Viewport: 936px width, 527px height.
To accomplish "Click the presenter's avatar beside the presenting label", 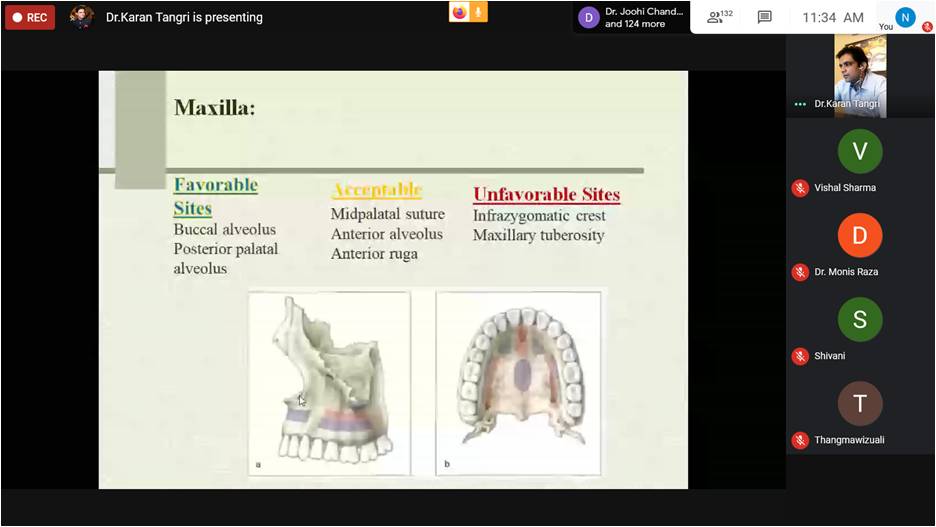I will tap(82, 17).
